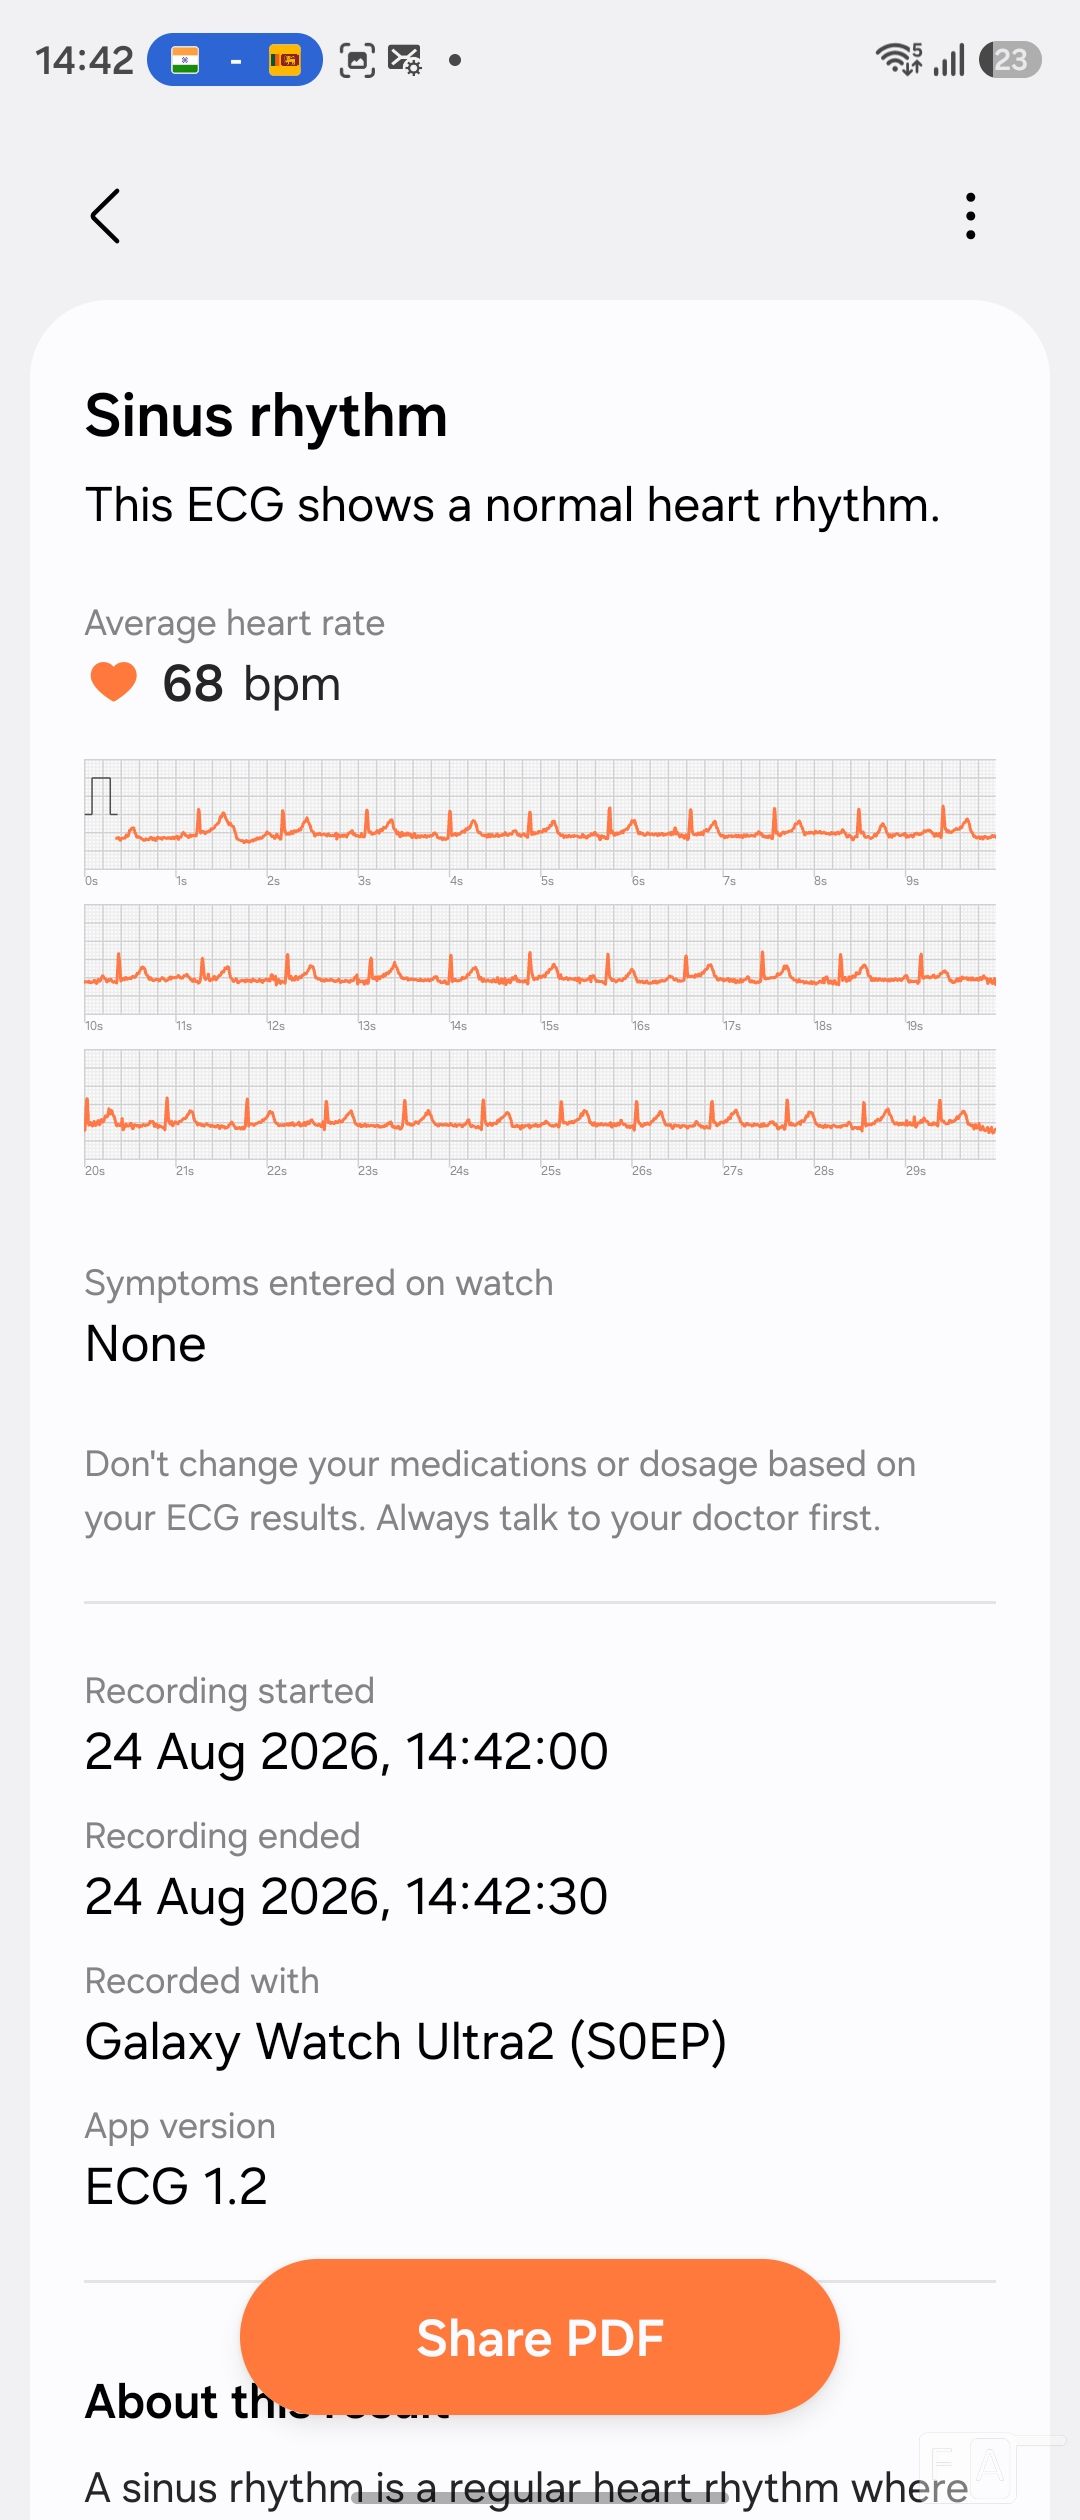Open the three-dot more options menu
Image resolution: width=1080 pixels, height=2520 pixels.
[x=970, y=216]
